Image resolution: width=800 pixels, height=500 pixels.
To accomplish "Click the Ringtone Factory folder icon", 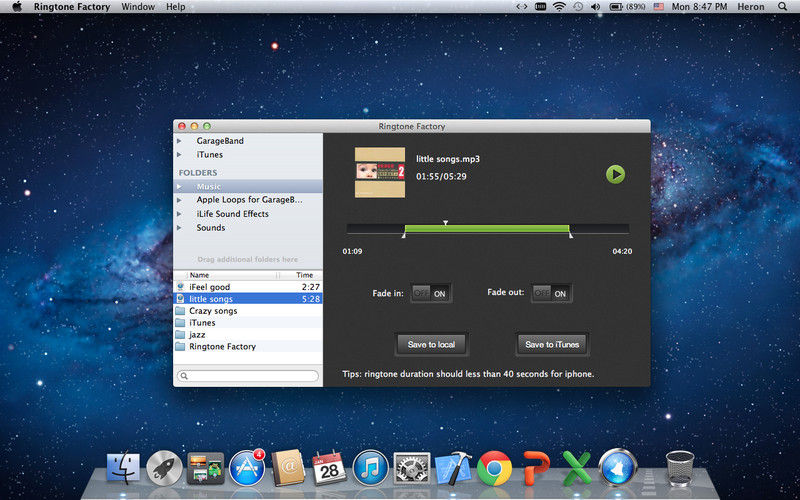I will (180, 346).
